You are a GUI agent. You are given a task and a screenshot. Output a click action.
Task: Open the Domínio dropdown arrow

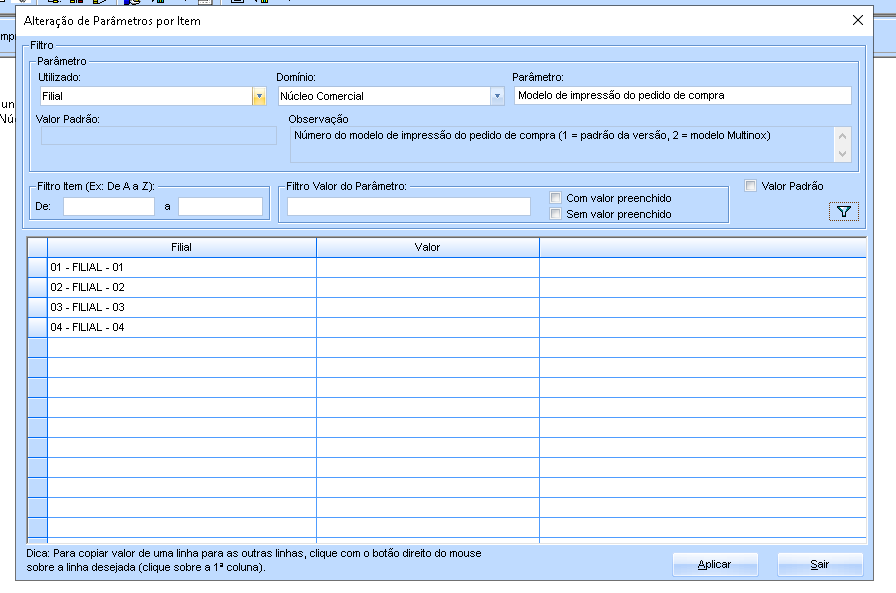point(497,96)
